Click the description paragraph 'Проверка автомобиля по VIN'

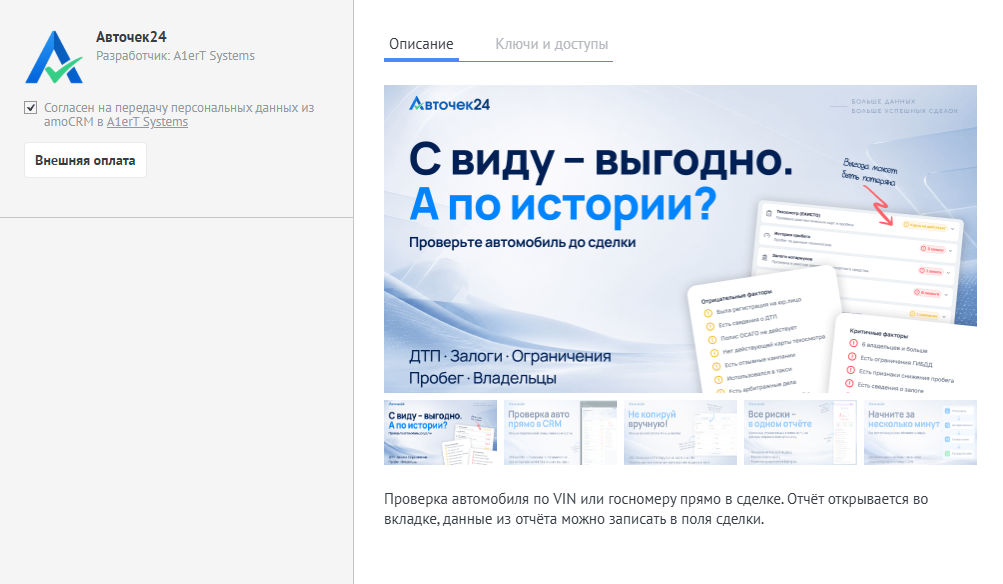pos(656,509)
